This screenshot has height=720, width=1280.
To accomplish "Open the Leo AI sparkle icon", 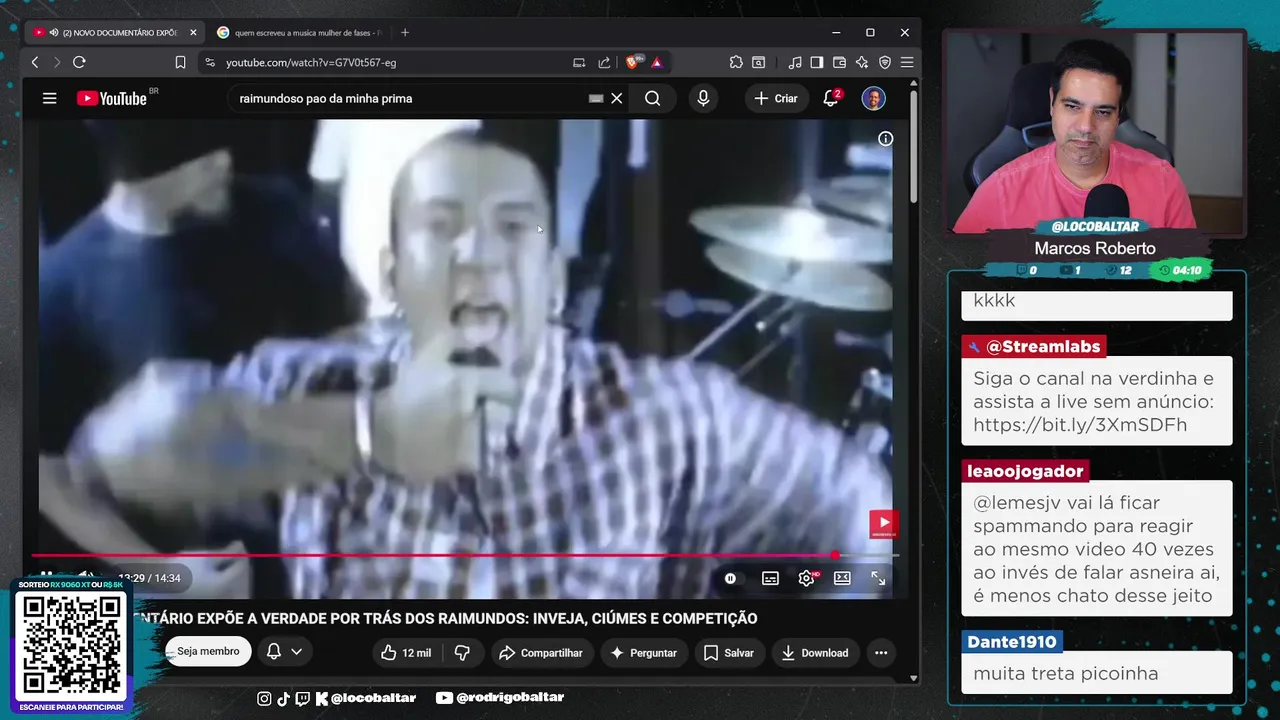I will [x=861, y=62].
